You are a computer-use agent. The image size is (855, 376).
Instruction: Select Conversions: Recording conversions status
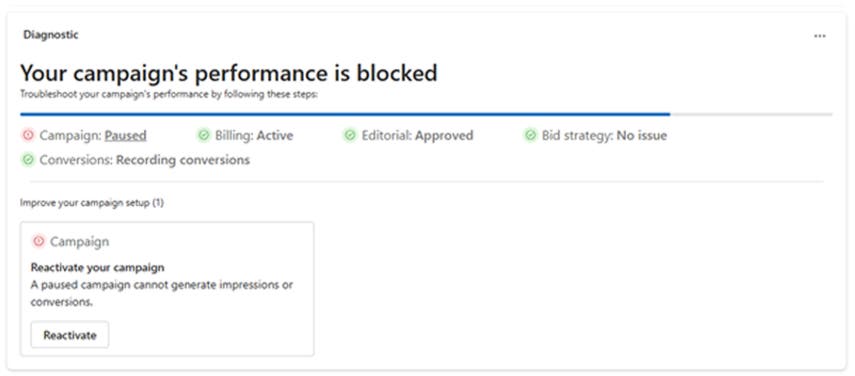click(x=136, y=160)
